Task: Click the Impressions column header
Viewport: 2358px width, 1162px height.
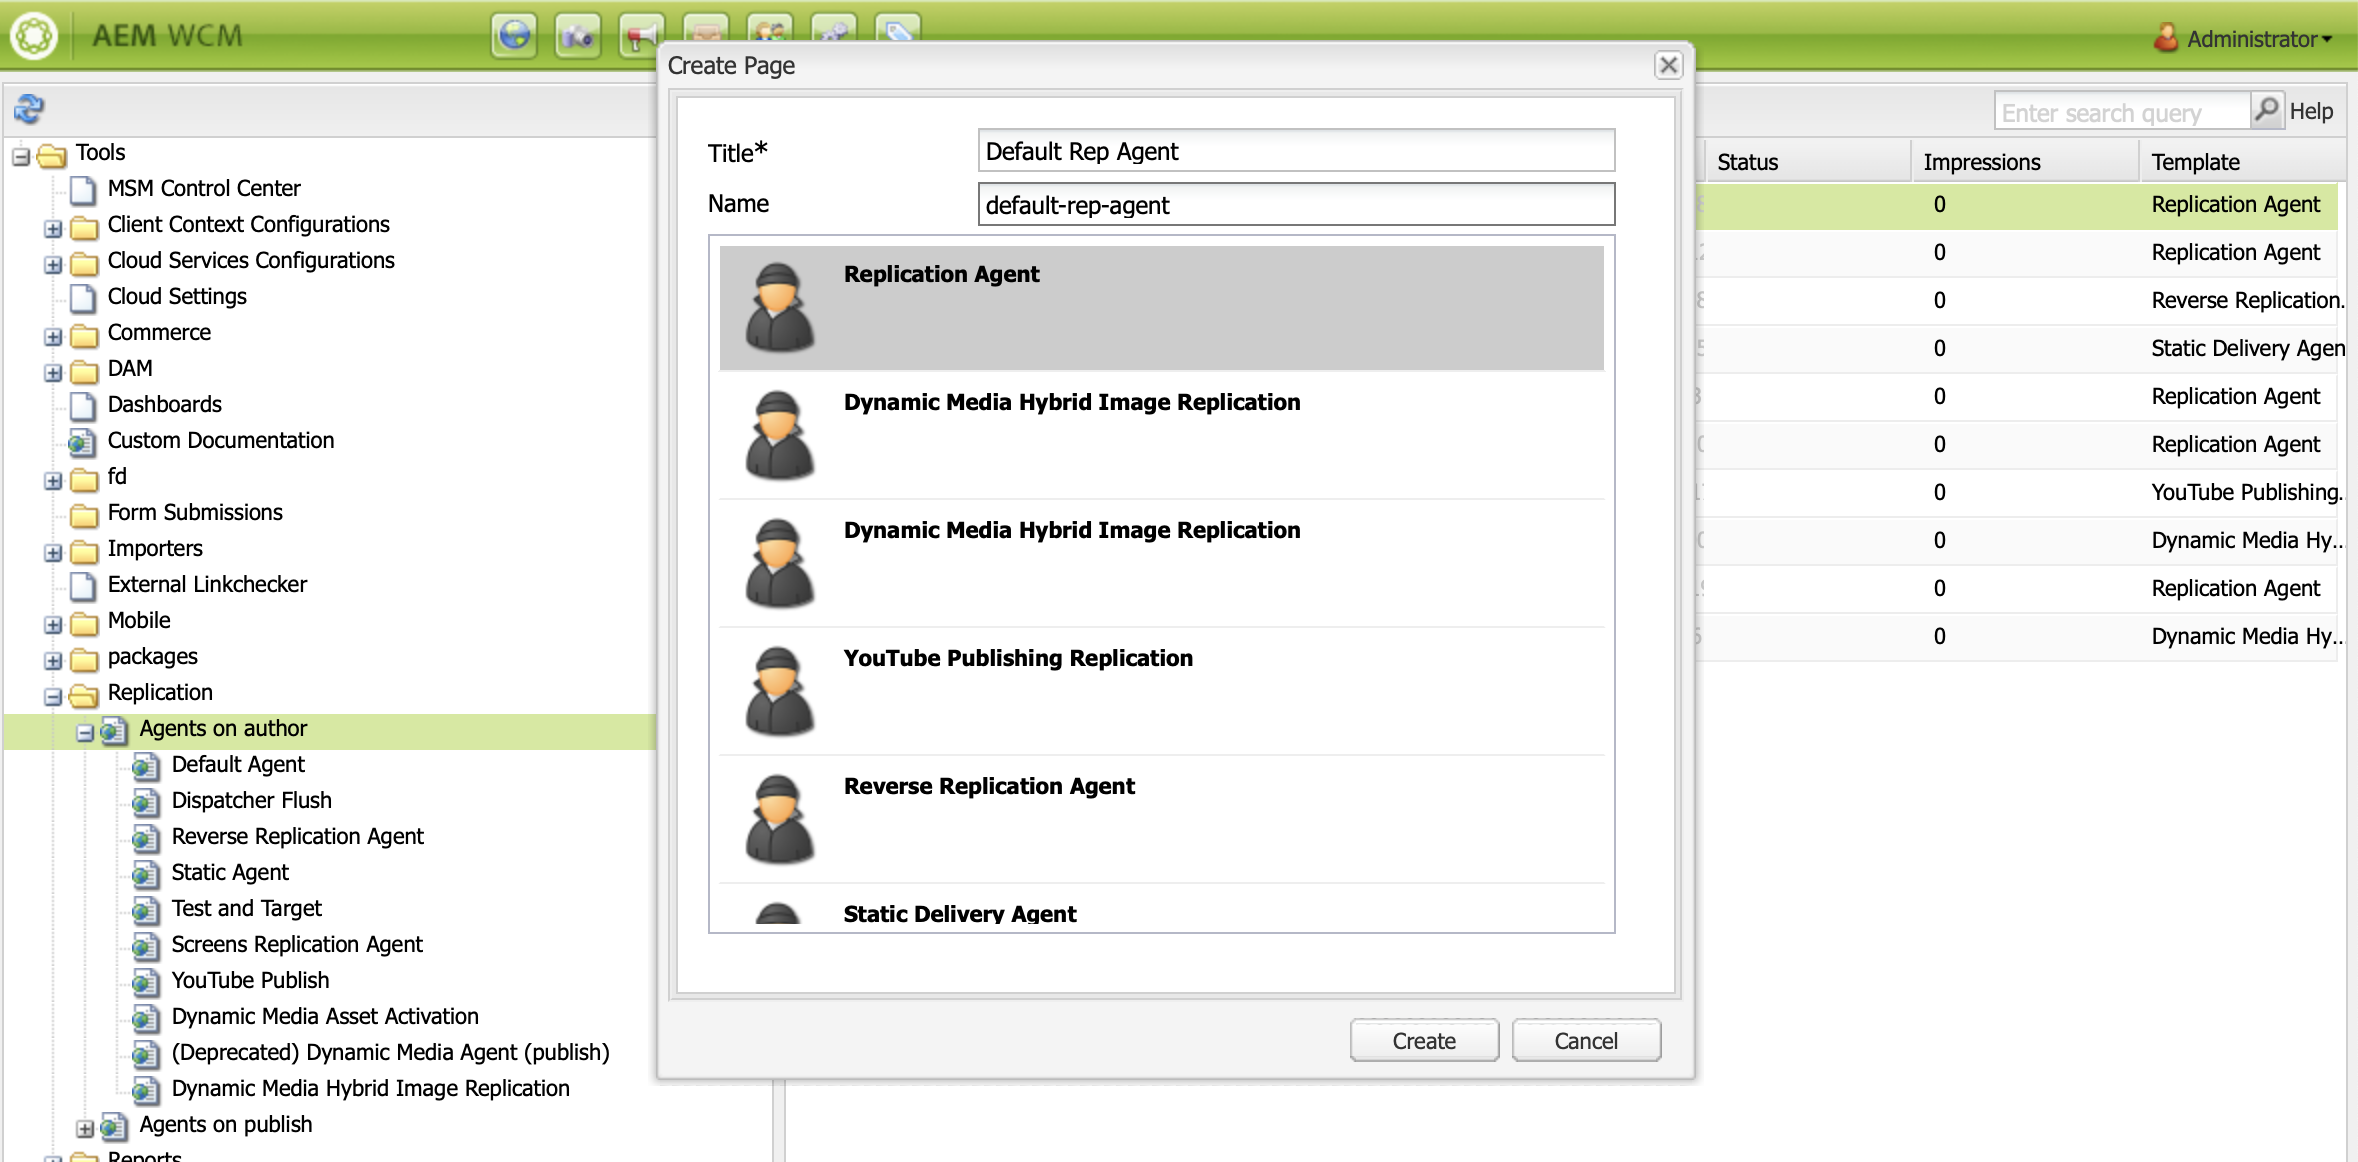Action: 1981,161
